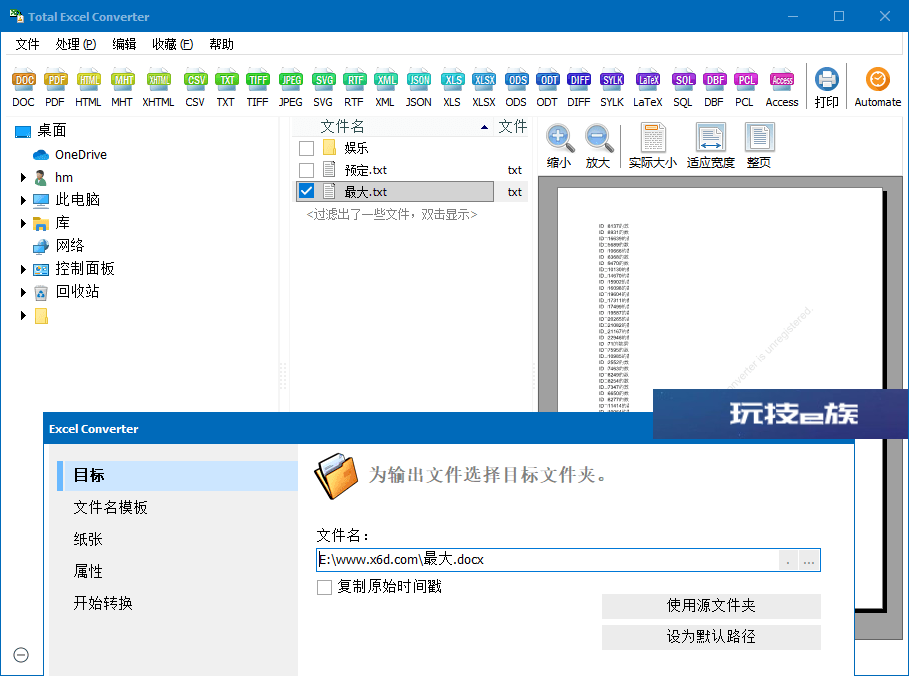909x676 pixels.
Task: Click the 放大 magnifier icon
Action: [598, 146]
